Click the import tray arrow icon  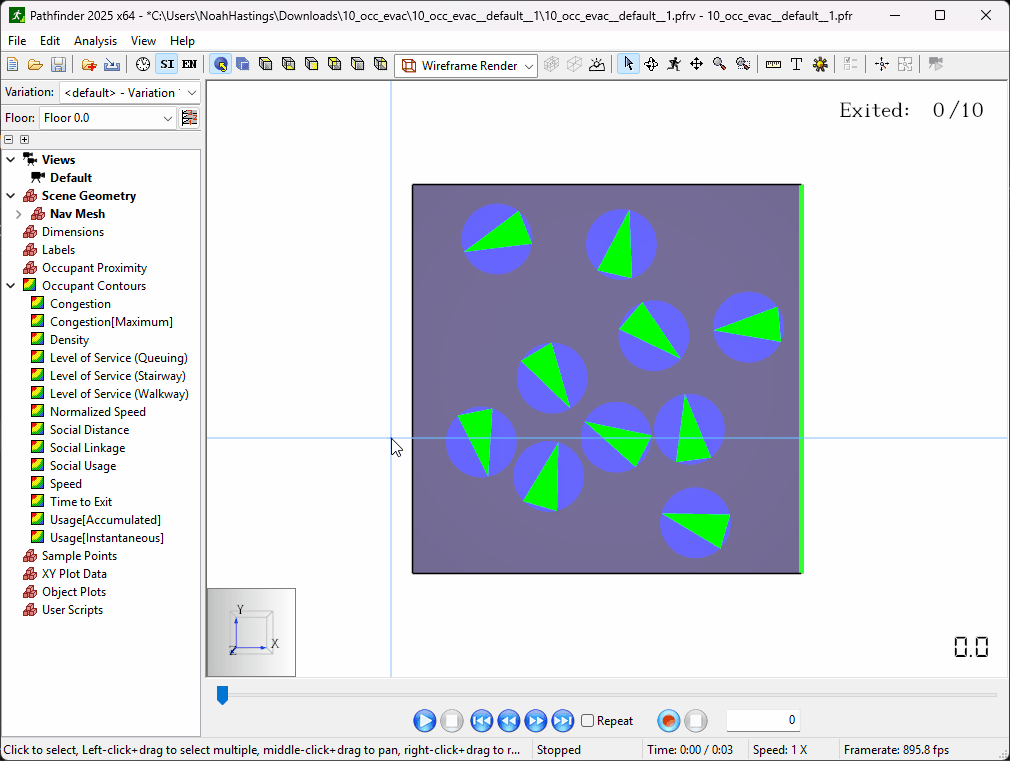tap(112, 64)
